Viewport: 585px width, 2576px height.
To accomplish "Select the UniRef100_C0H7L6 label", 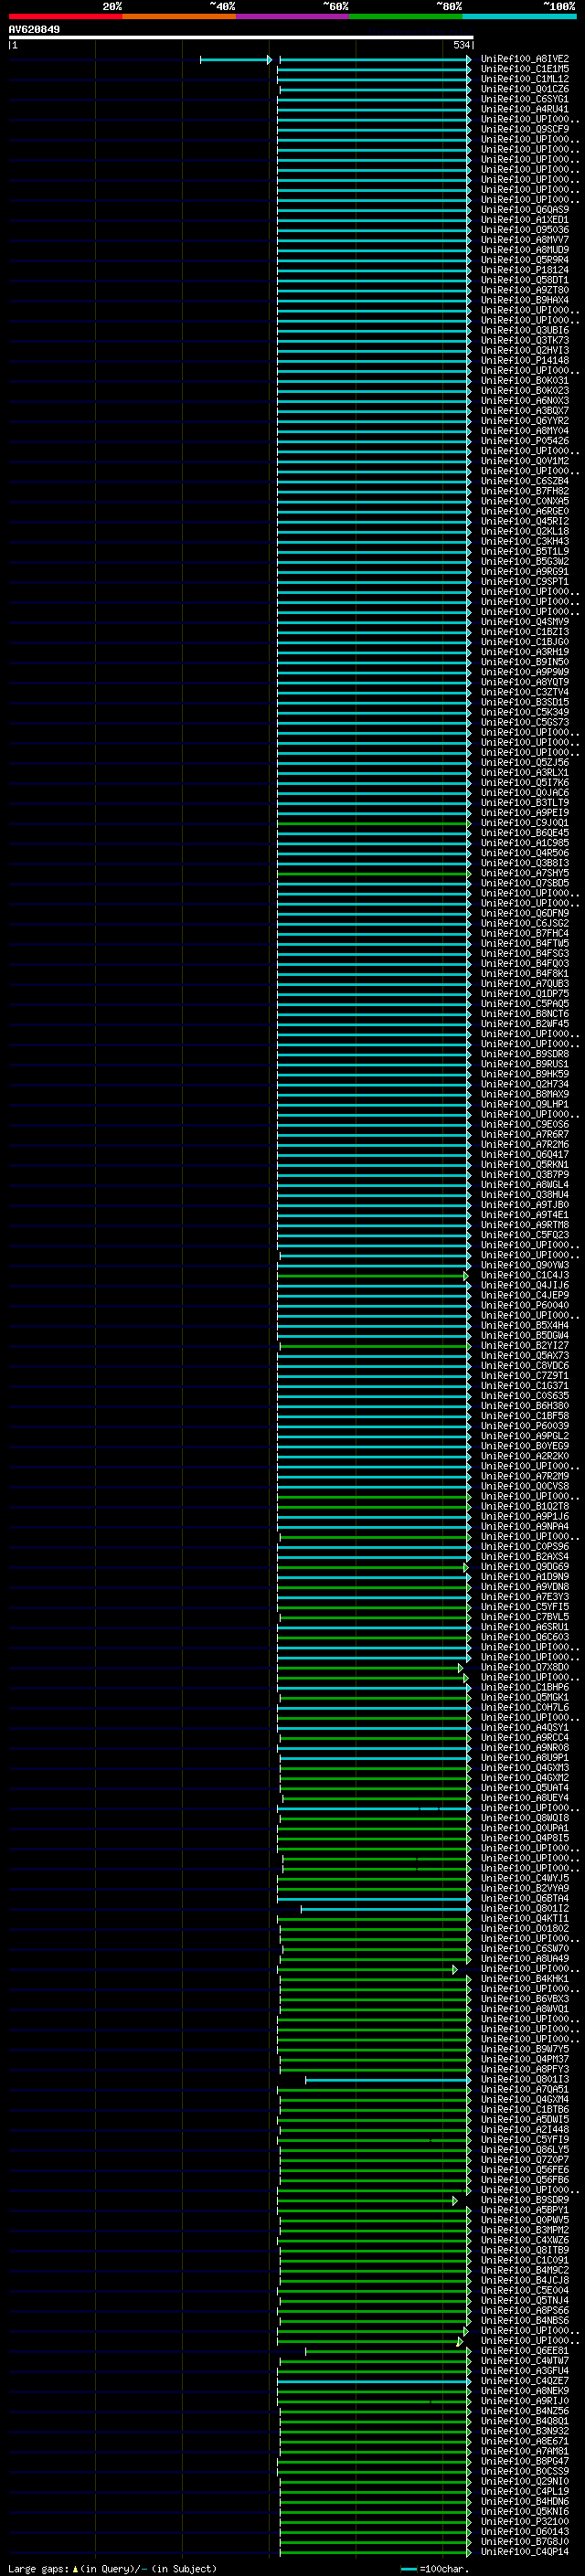I will tap(524, 1708).
